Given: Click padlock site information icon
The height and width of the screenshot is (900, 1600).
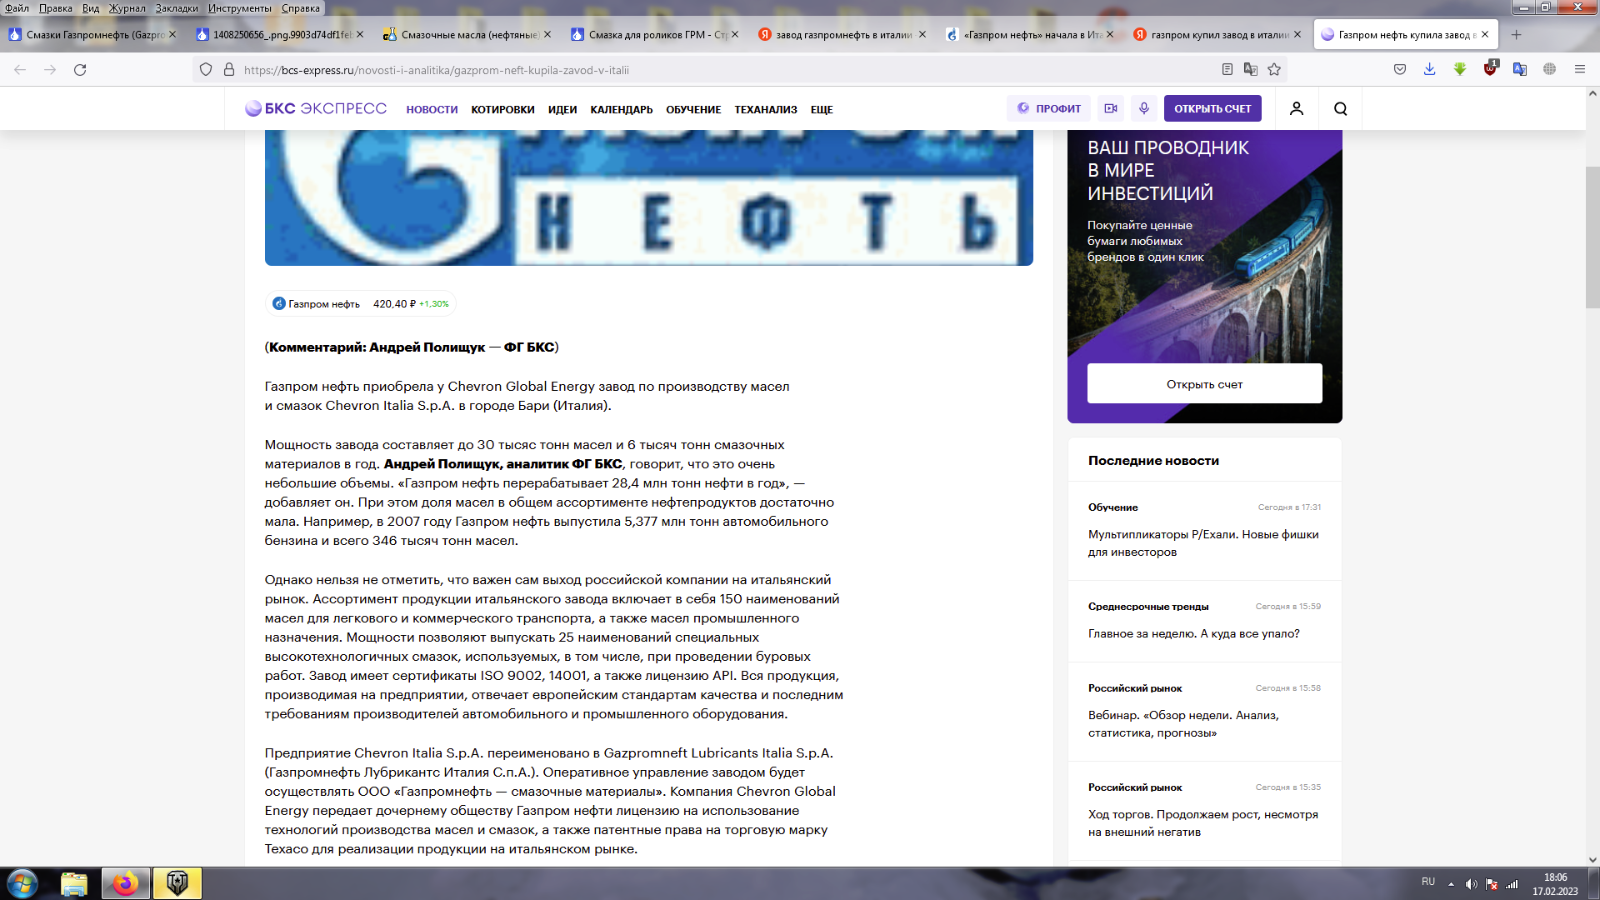Looking at the screenshot, I should pos(229,70).
